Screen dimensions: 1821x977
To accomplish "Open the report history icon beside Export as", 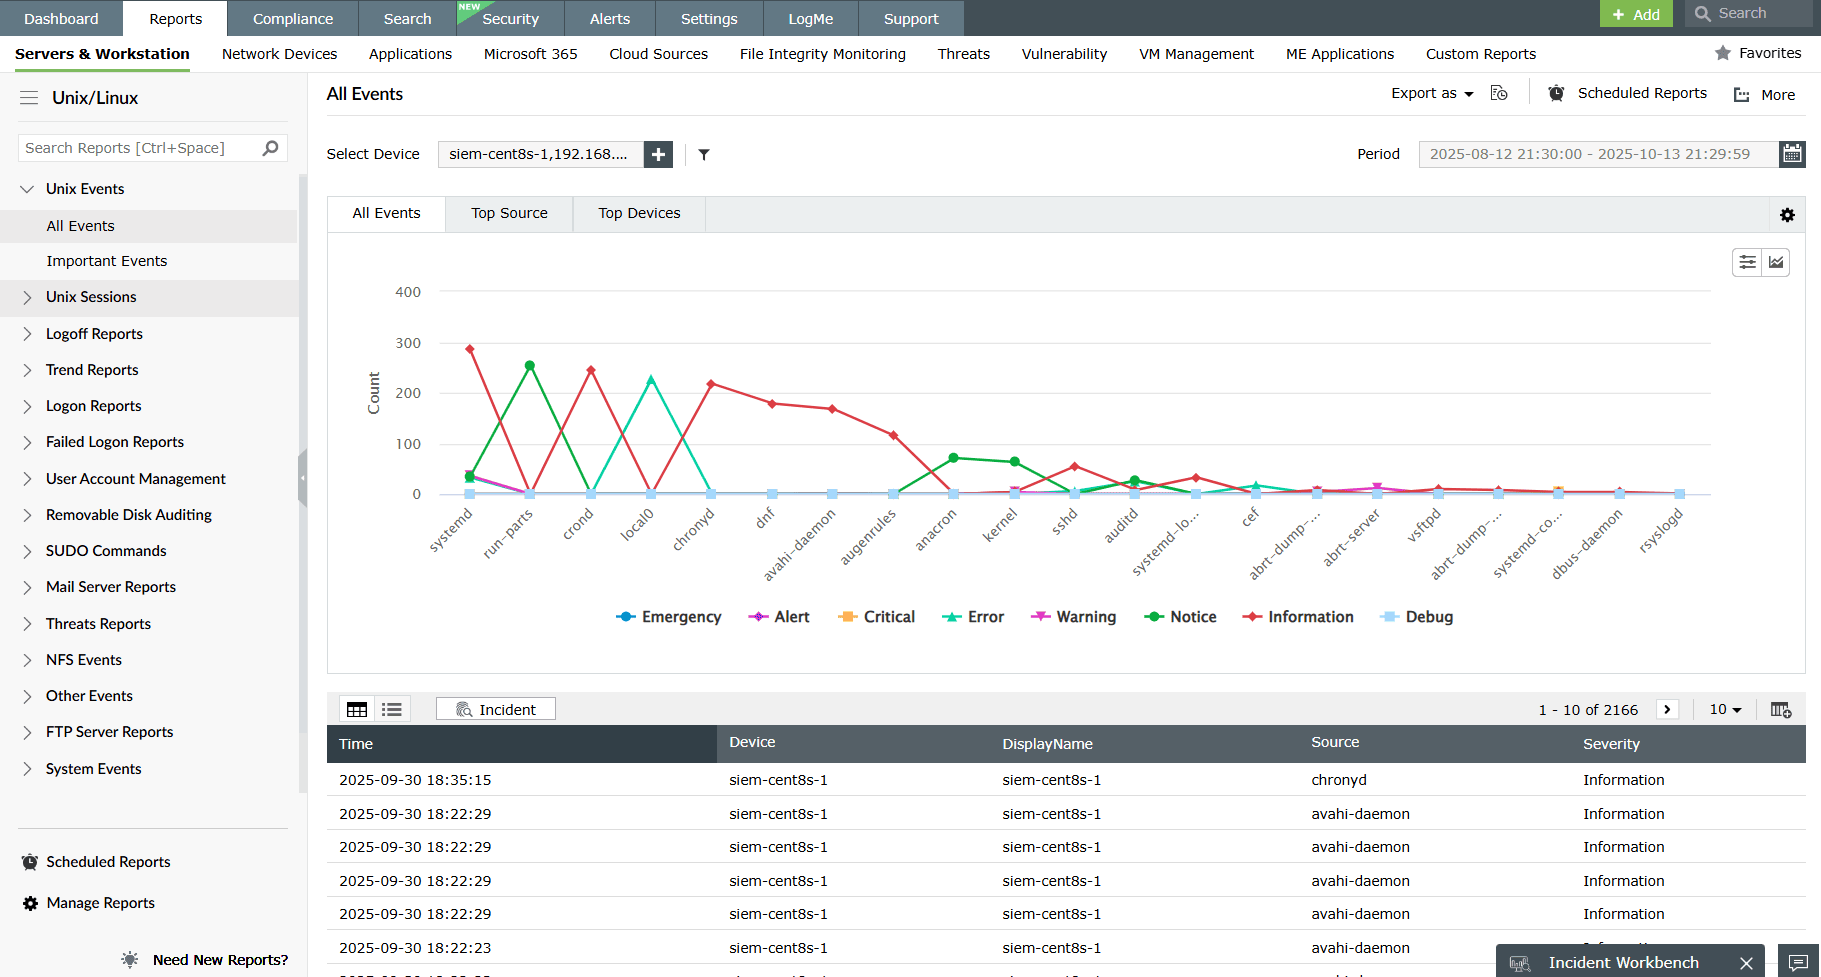I will pos(1499,92).
